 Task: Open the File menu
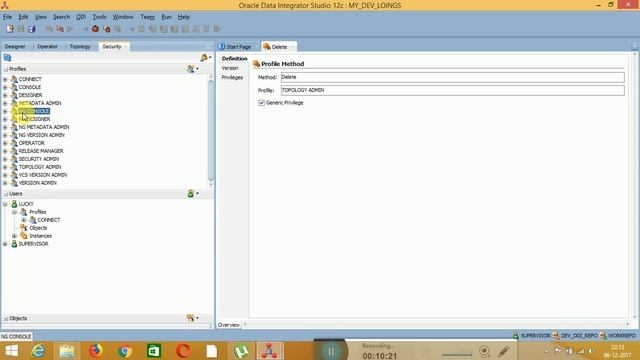tap(7, 17)
